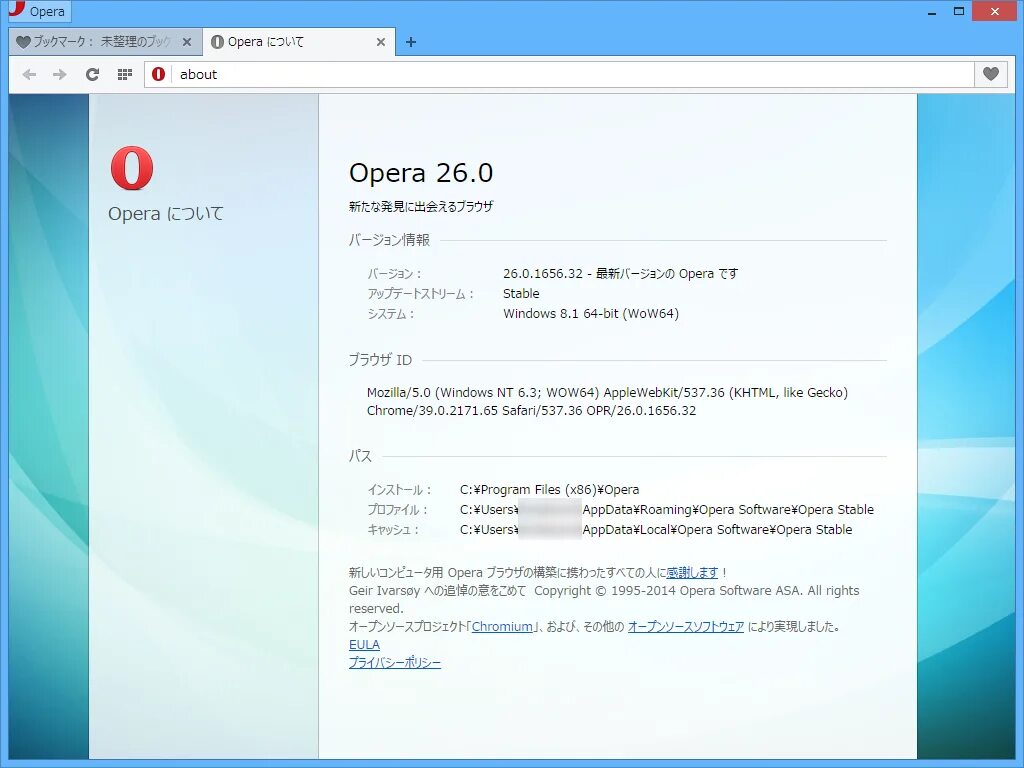The width and height of the screenshot is (1024, 768).
Task: Click the Stable update stream value
Action: [x=521, y=294]
